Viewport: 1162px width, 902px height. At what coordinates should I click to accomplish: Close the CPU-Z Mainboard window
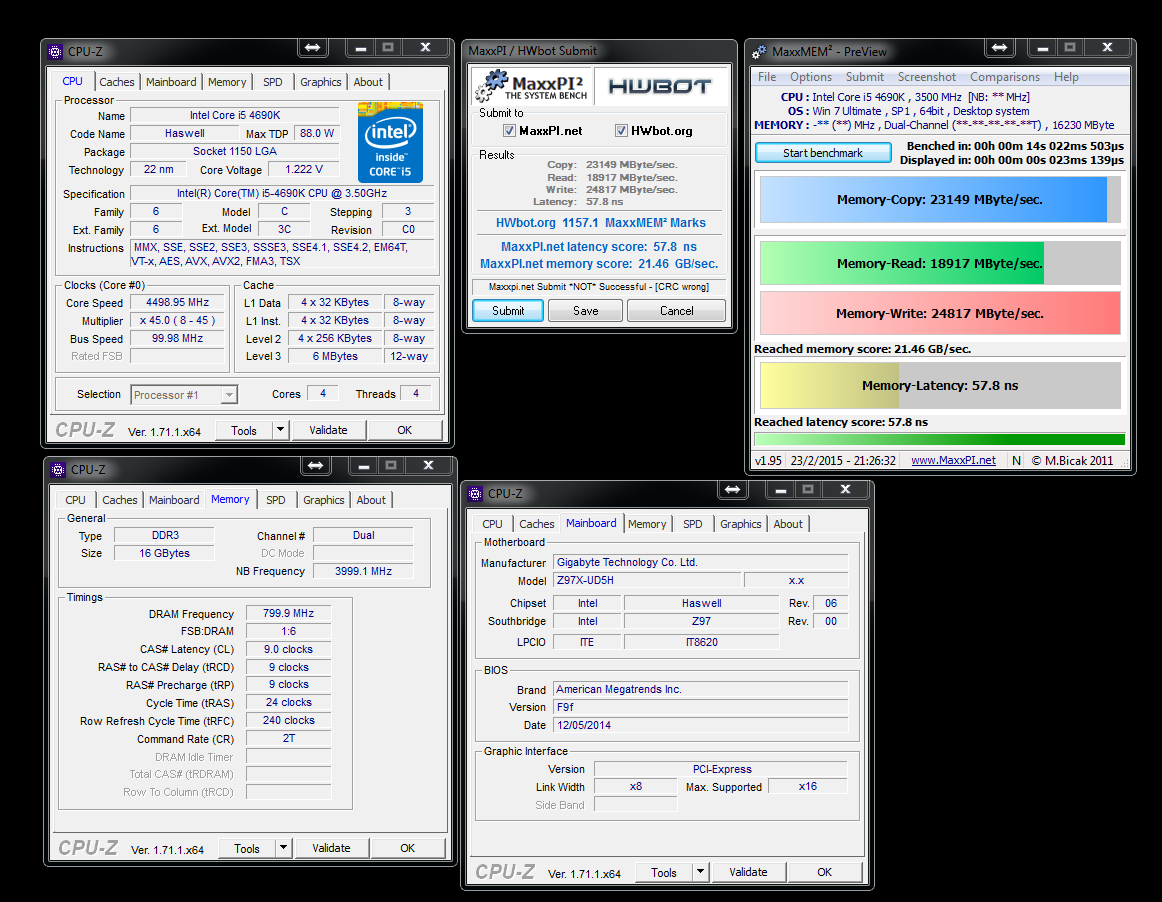click(x=845, y=489)
